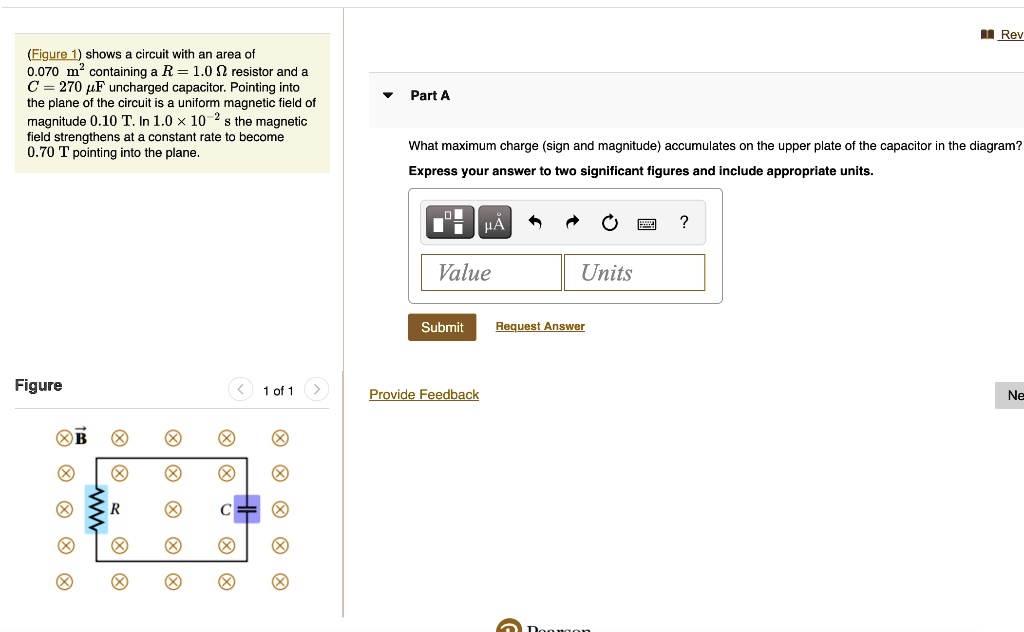The height and width of the screenshot is (632, 1024).
Task: Click the undo arrow in answer toolbar
Action: pyautogui.click(x=535, y=222)
